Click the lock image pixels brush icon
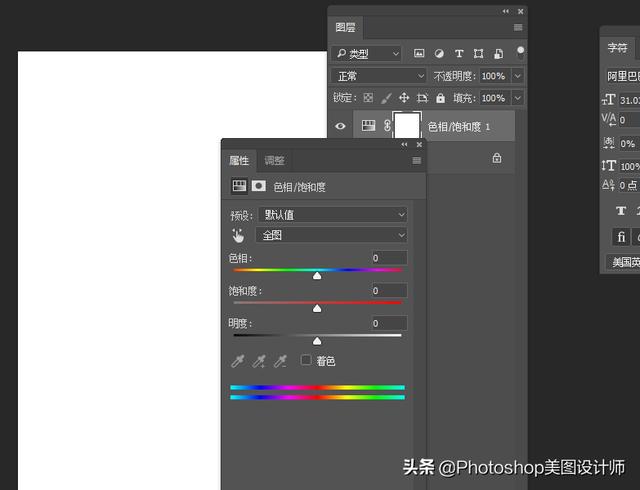This screenshot has width=640, height=490. [386, 98]
